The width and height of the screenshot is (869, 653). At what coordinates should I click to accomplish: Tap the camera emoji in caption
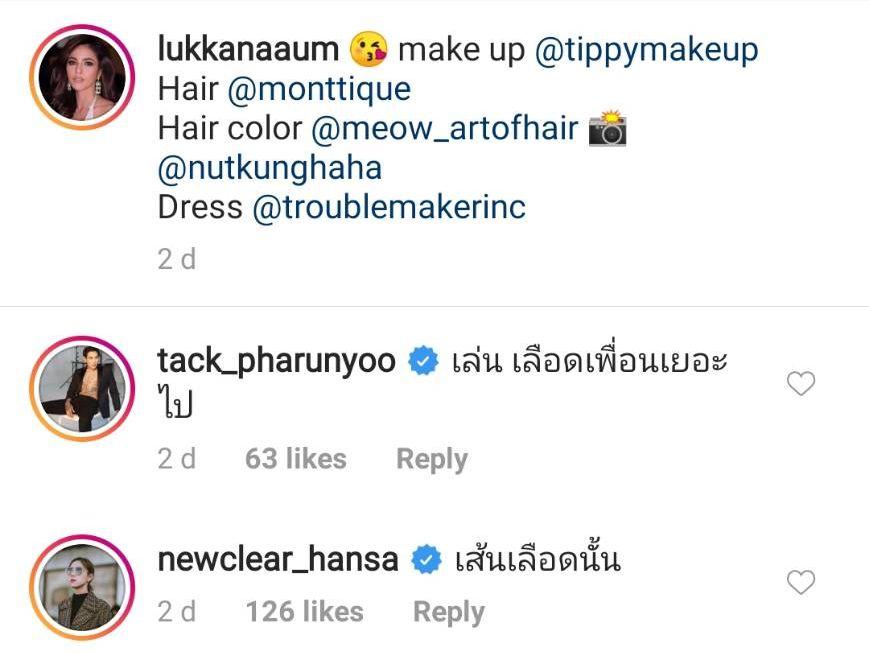(607, 129)
